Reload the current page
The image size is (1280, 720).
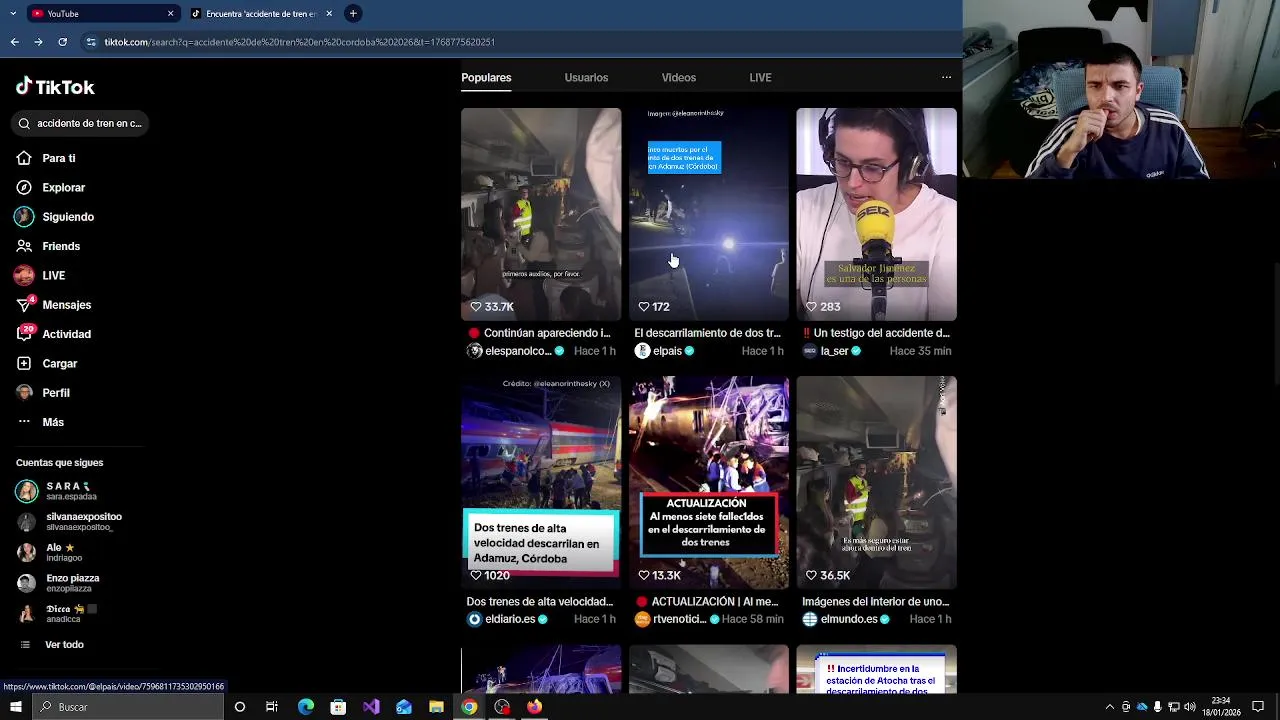tap(62, 42)
